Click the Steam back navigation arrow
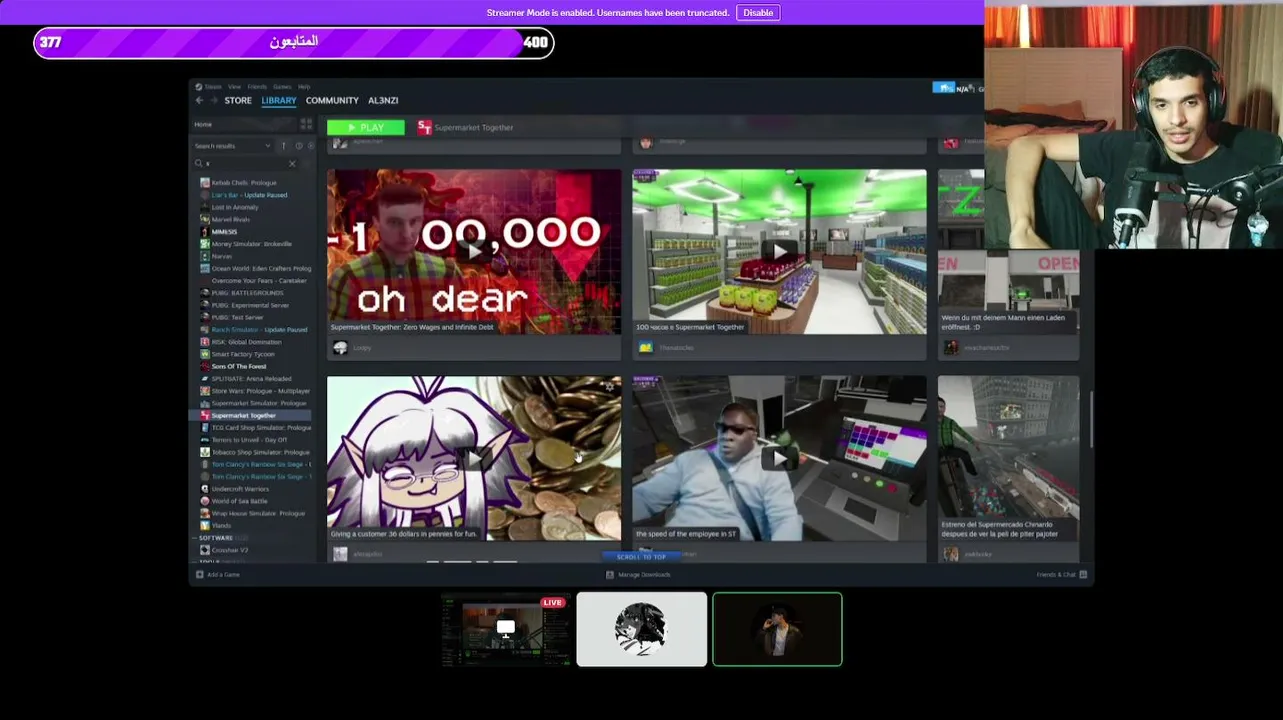 (x=199, y=101)
